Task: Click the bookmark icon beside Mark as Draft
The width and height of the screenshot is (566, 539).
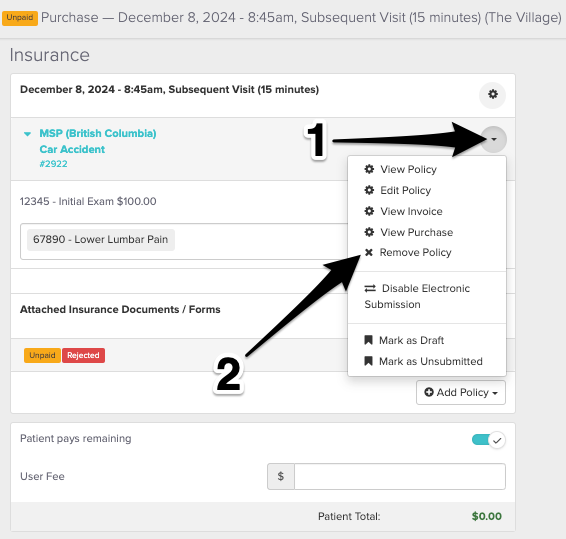Action: (369, 340)
